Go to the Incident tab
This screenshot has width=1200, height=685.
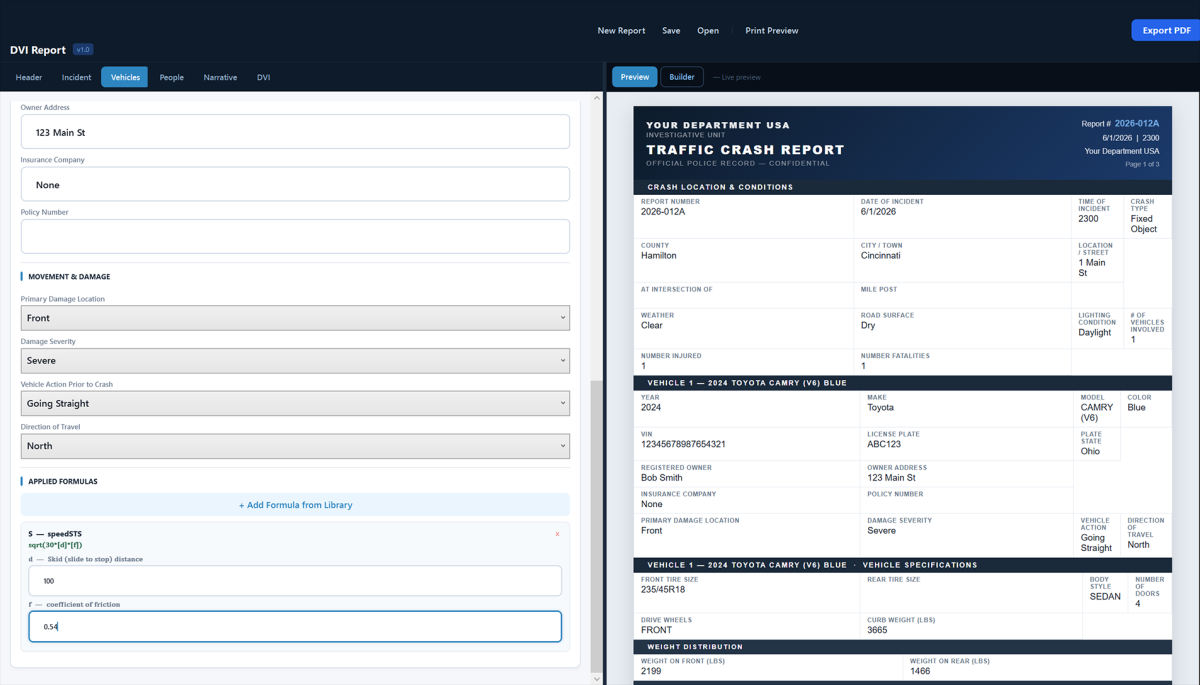76,77
